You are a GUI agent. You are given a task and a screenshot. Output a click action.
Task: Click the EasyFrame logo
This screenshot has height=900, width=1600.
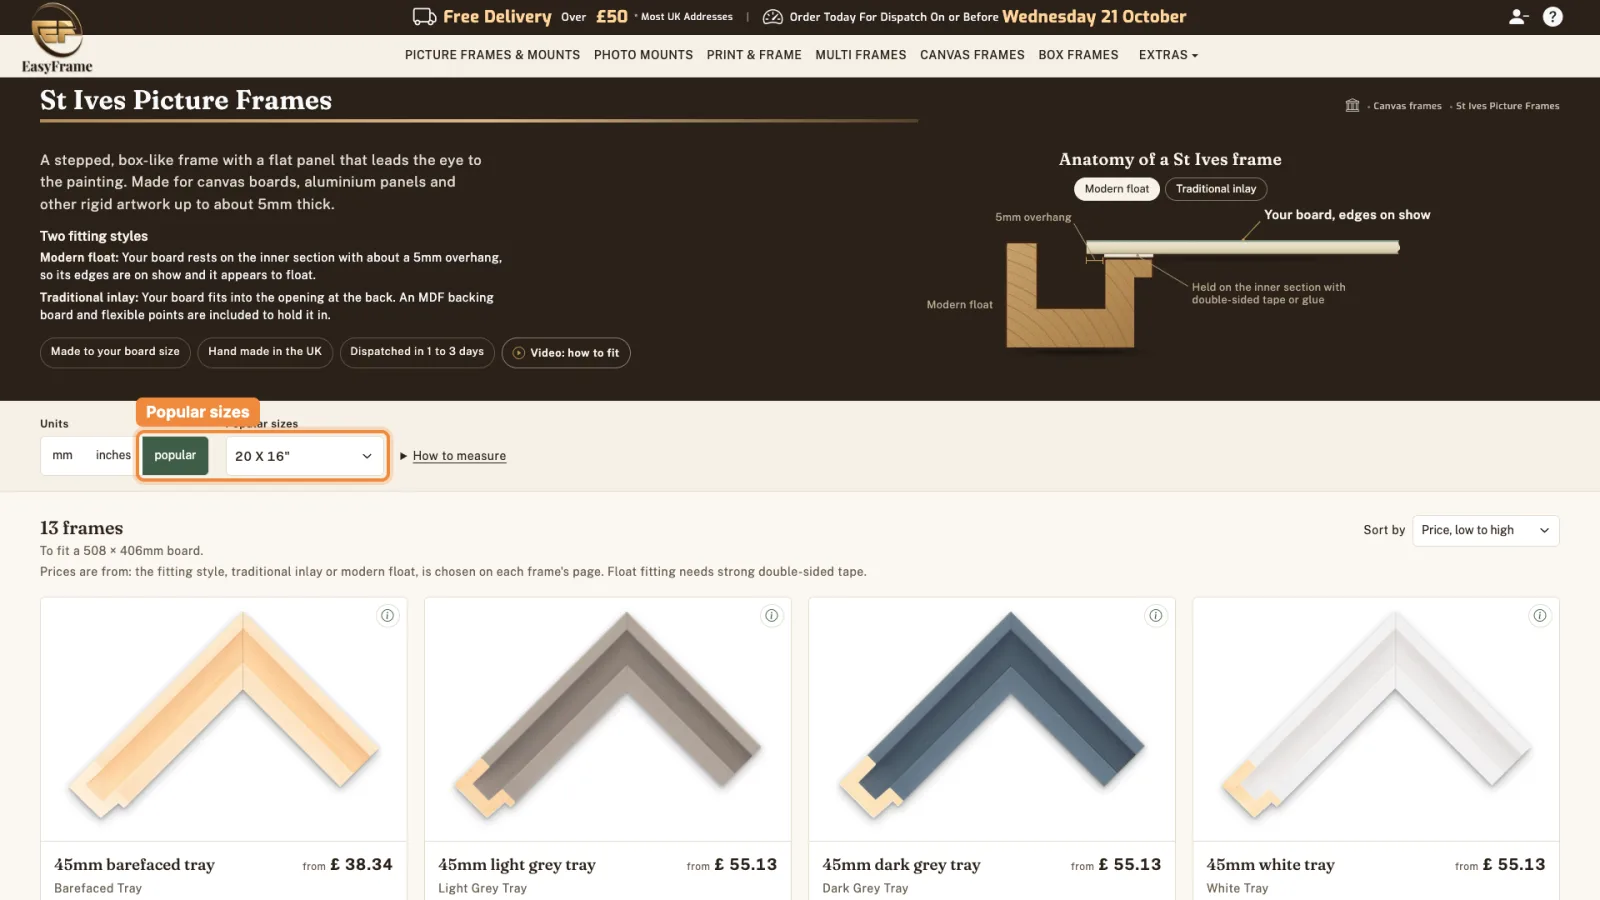tap(57, 38)
